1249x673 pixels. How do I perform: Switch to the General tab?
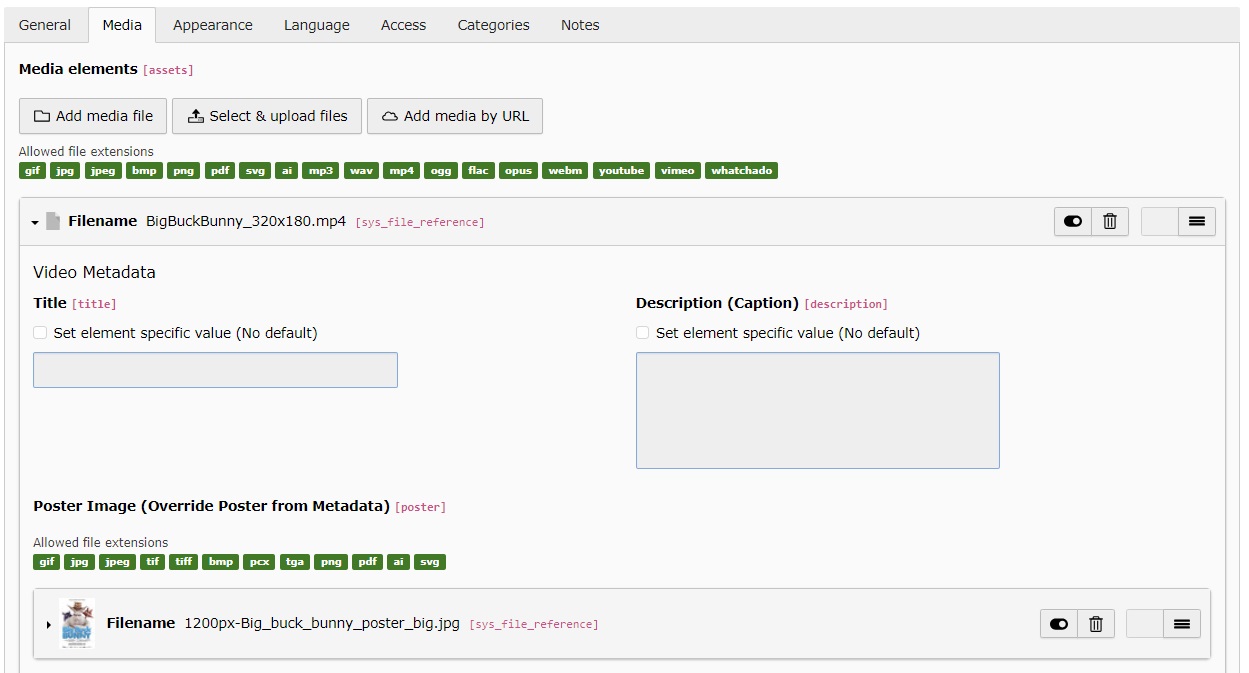pos(45,25)
